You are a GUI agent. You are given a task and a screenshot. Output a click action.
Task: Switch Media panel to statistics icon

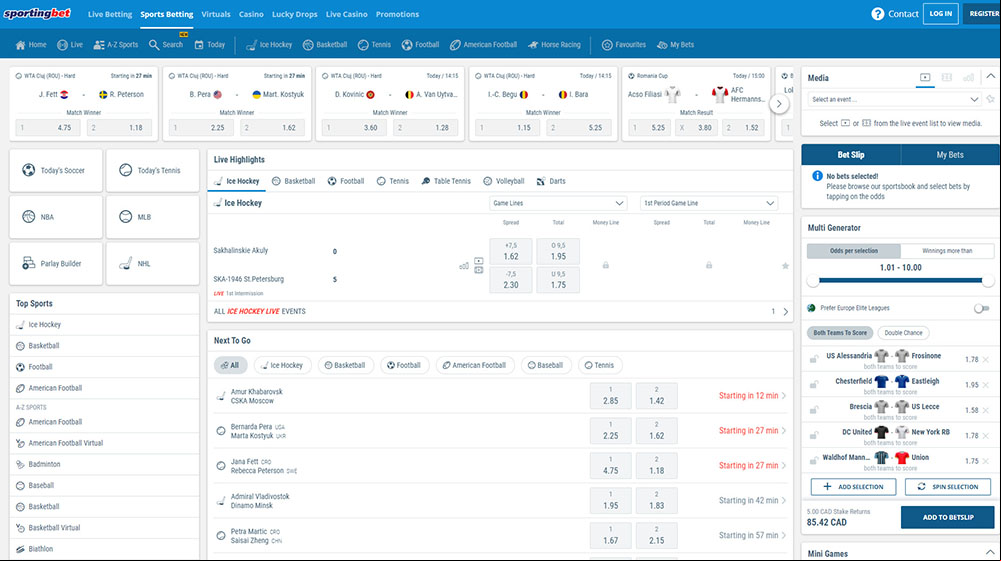click(x=968, y=77)
